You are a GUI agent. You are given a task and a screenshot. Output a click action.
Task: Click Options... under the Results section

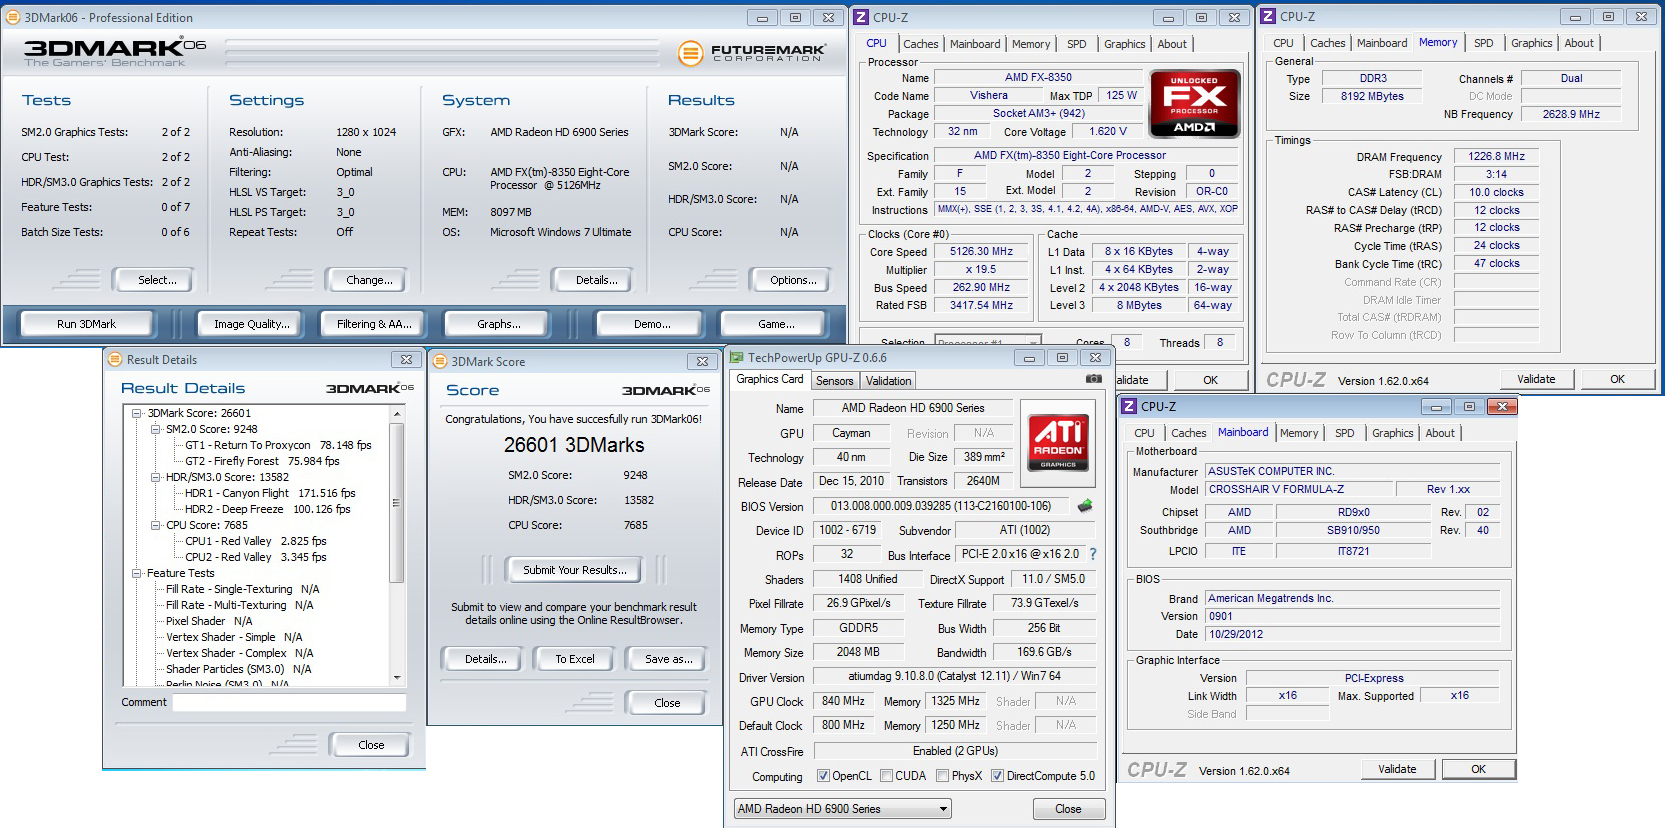793,280
